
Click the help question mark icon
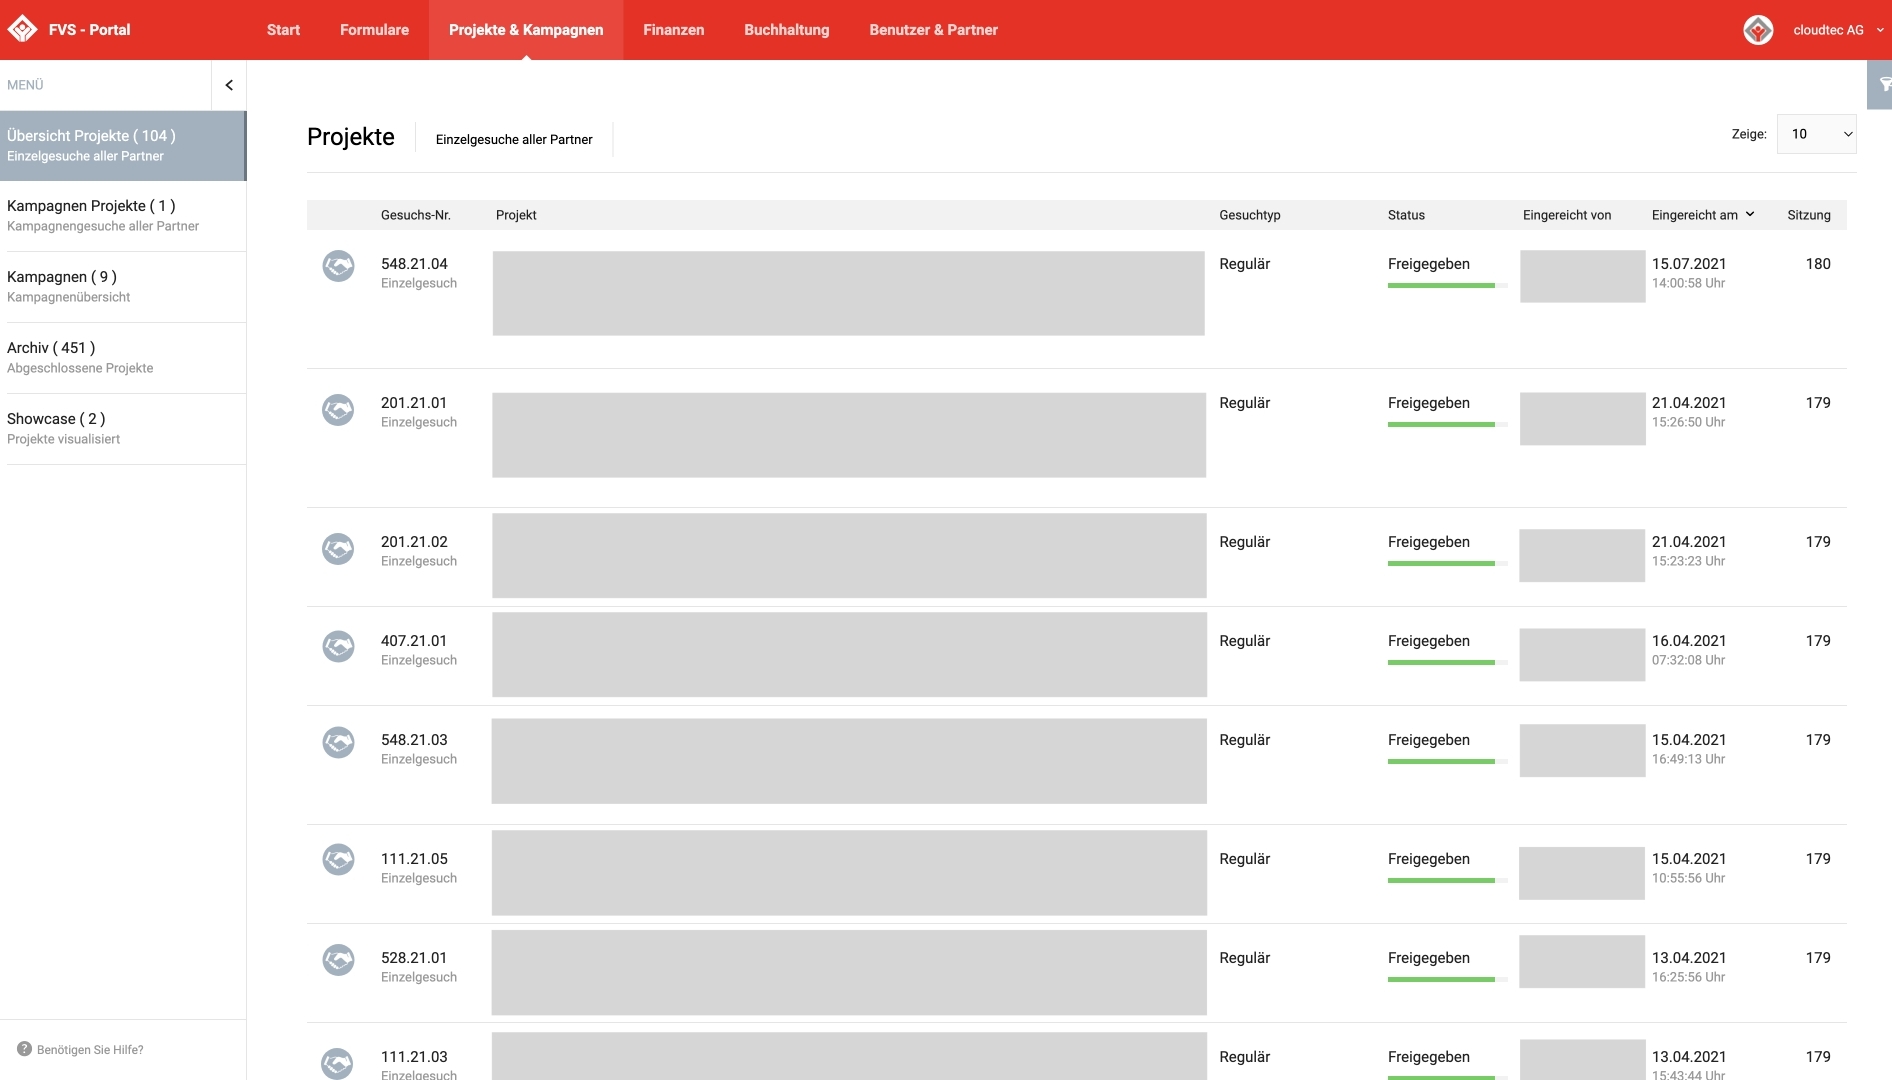click(x=24, y=1049)
